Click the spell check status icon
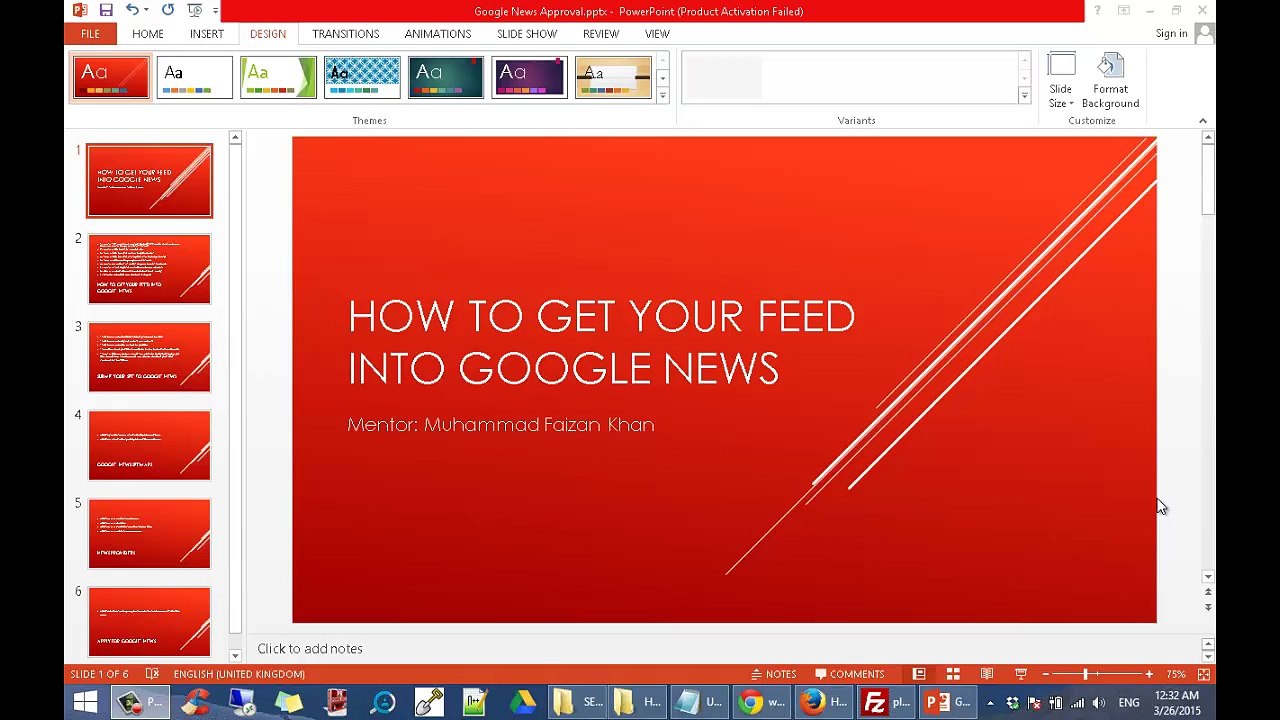Image resolution: width=1280 pixels, height=720 pixels. pos(152,674)
